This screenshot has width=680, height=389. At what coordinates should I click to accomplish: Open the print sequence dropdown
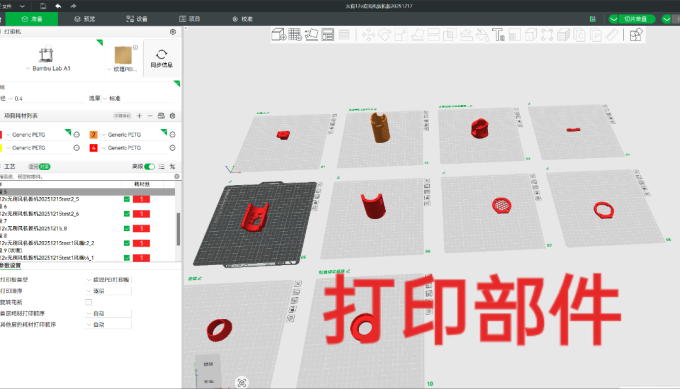(x=108, y=291)
